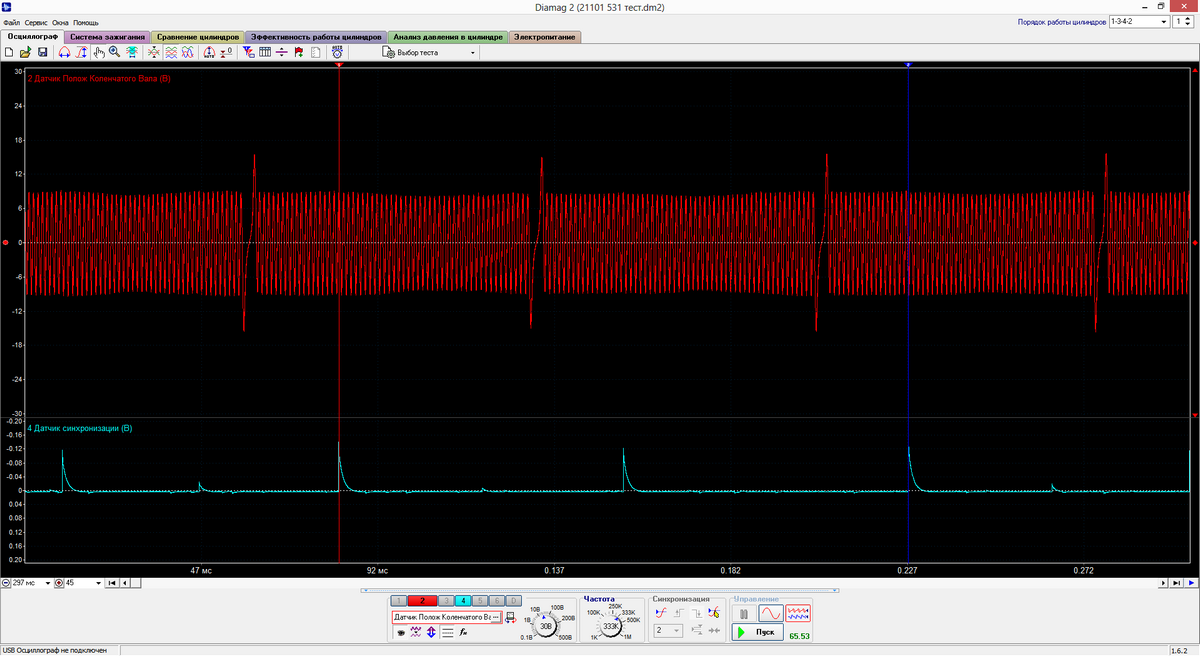Click the coffee cup icon in channel panel
The height and width of the screenshot is (656, 1200).
coord(402,633)
